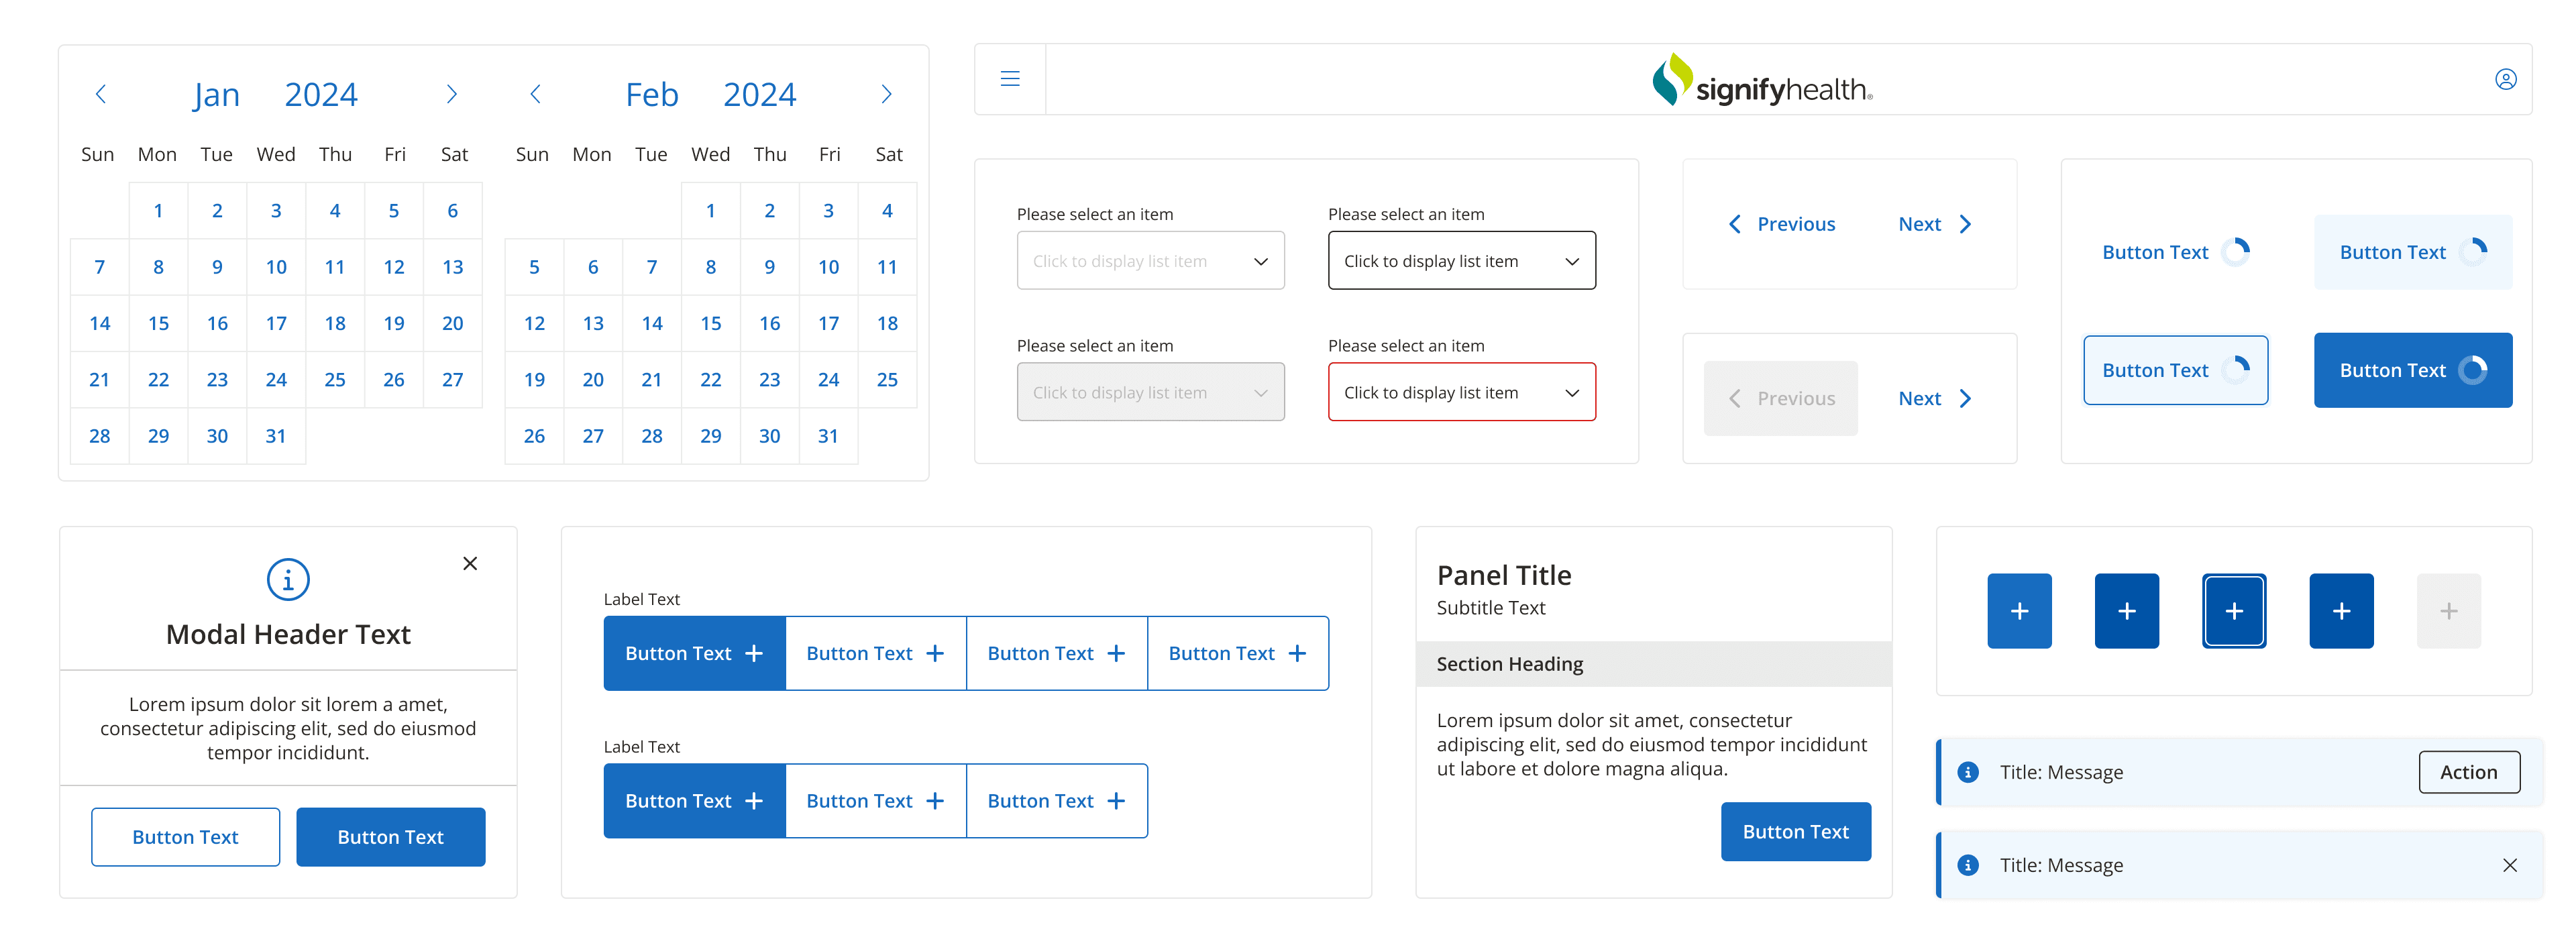This screenshot has width=2576, height=931.
Task: Select third Button Text in lower group
Action: pyautogui.click(x=1056, y=802)
